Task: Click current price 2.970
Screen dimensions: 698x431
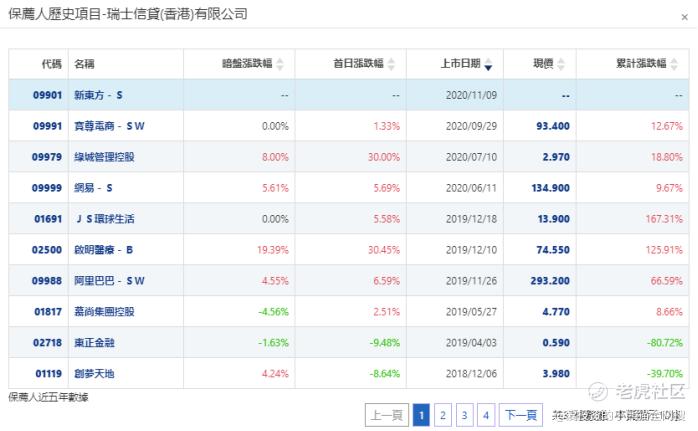Action: click(556, 157)
